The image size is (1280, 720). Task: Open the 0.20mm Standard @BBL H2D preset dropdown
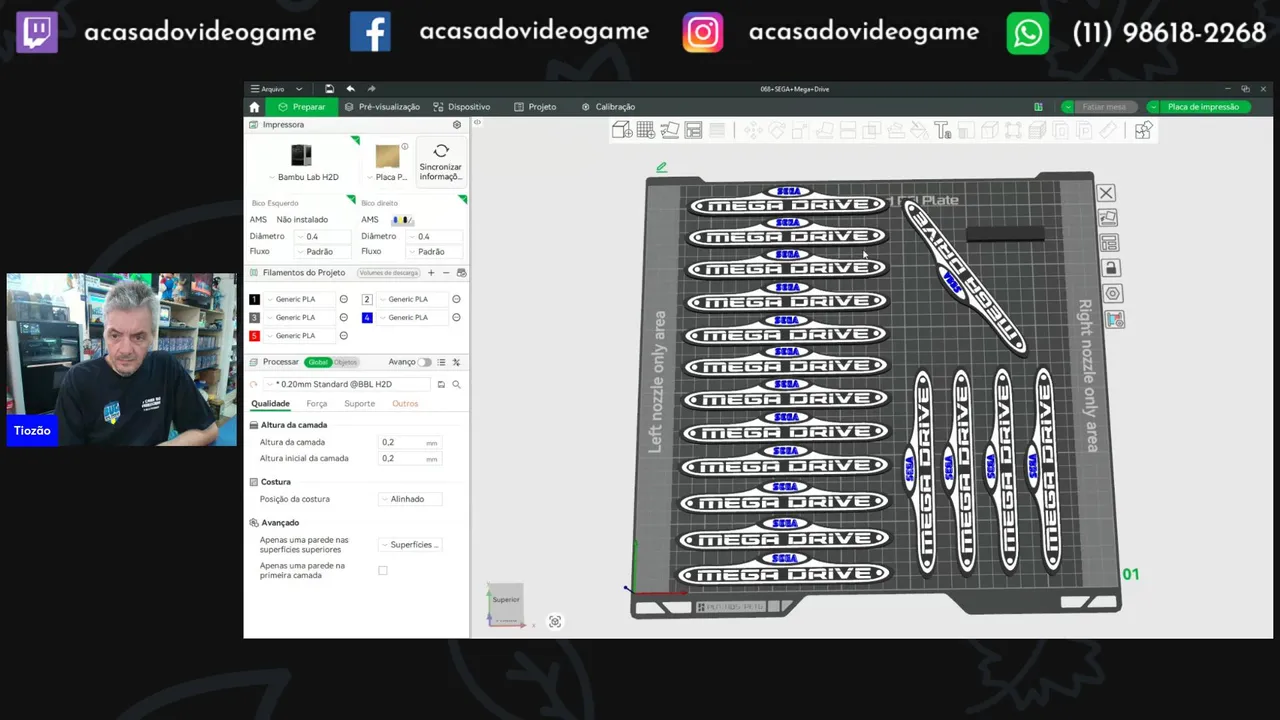tap(348, 384)
